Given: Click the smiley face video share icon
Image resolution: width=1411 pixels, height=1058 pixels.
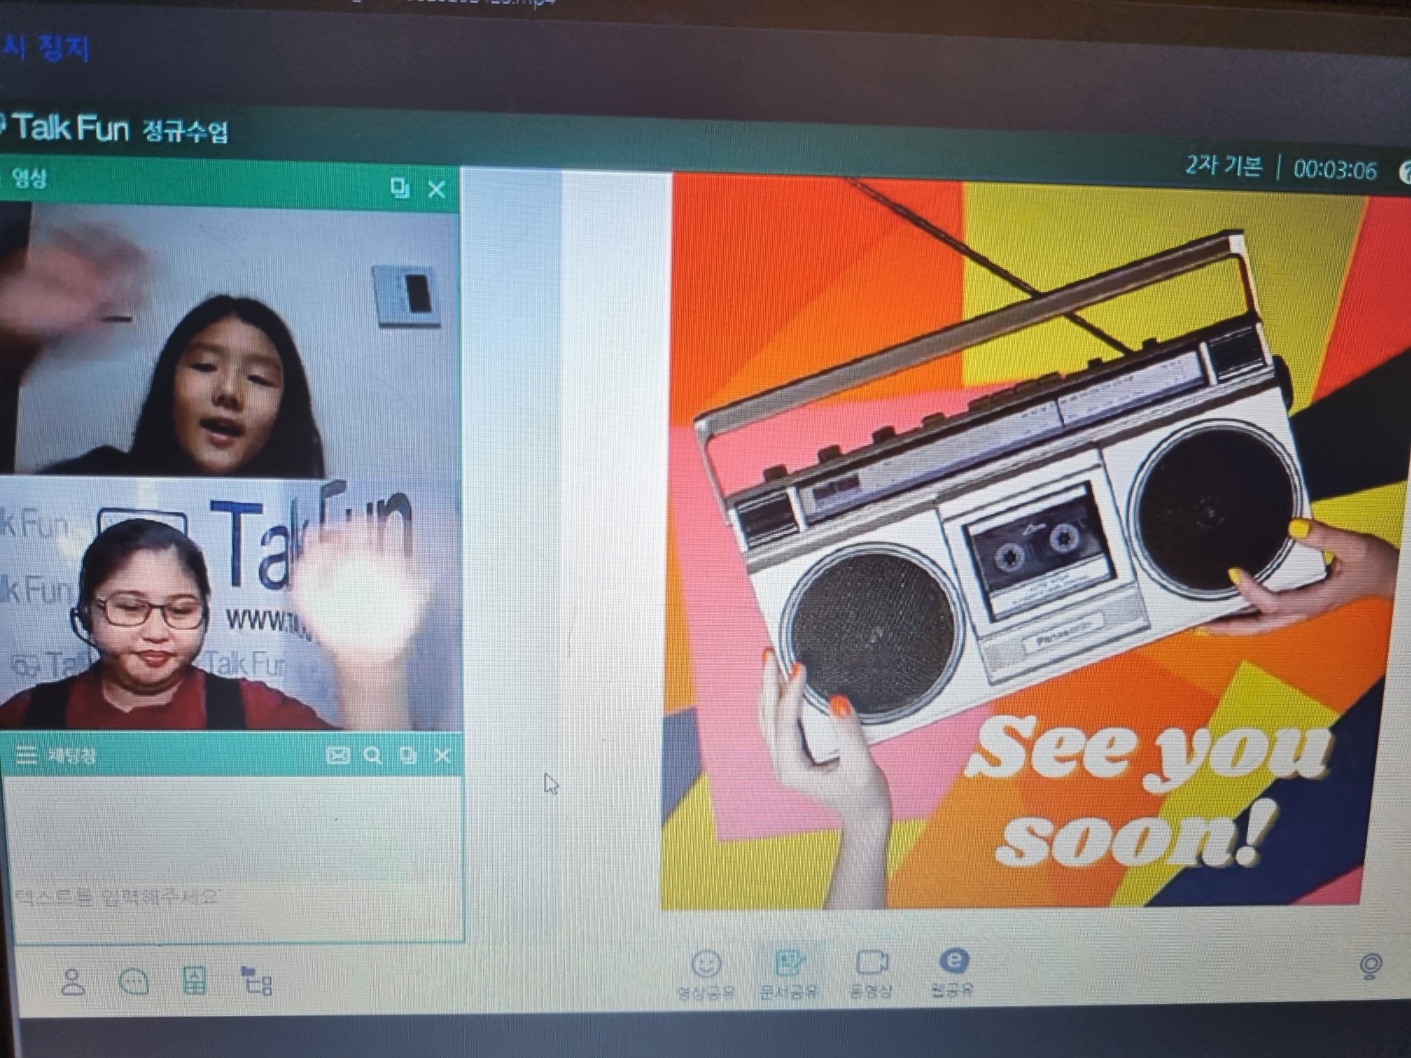Looking at the screenshot, I should (706, 964).
